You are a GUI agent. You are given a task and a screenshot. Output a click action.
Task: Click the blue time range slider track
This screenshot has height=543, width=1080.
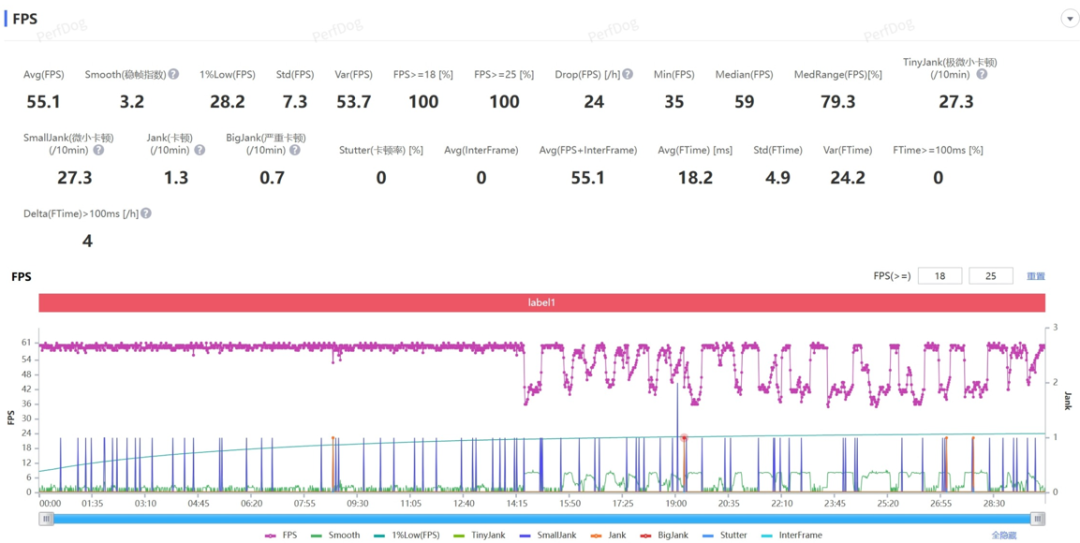click(542, 519)
